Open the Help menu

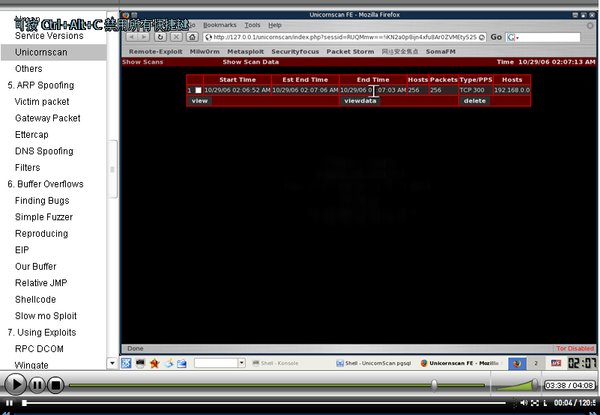click(275, 25)
